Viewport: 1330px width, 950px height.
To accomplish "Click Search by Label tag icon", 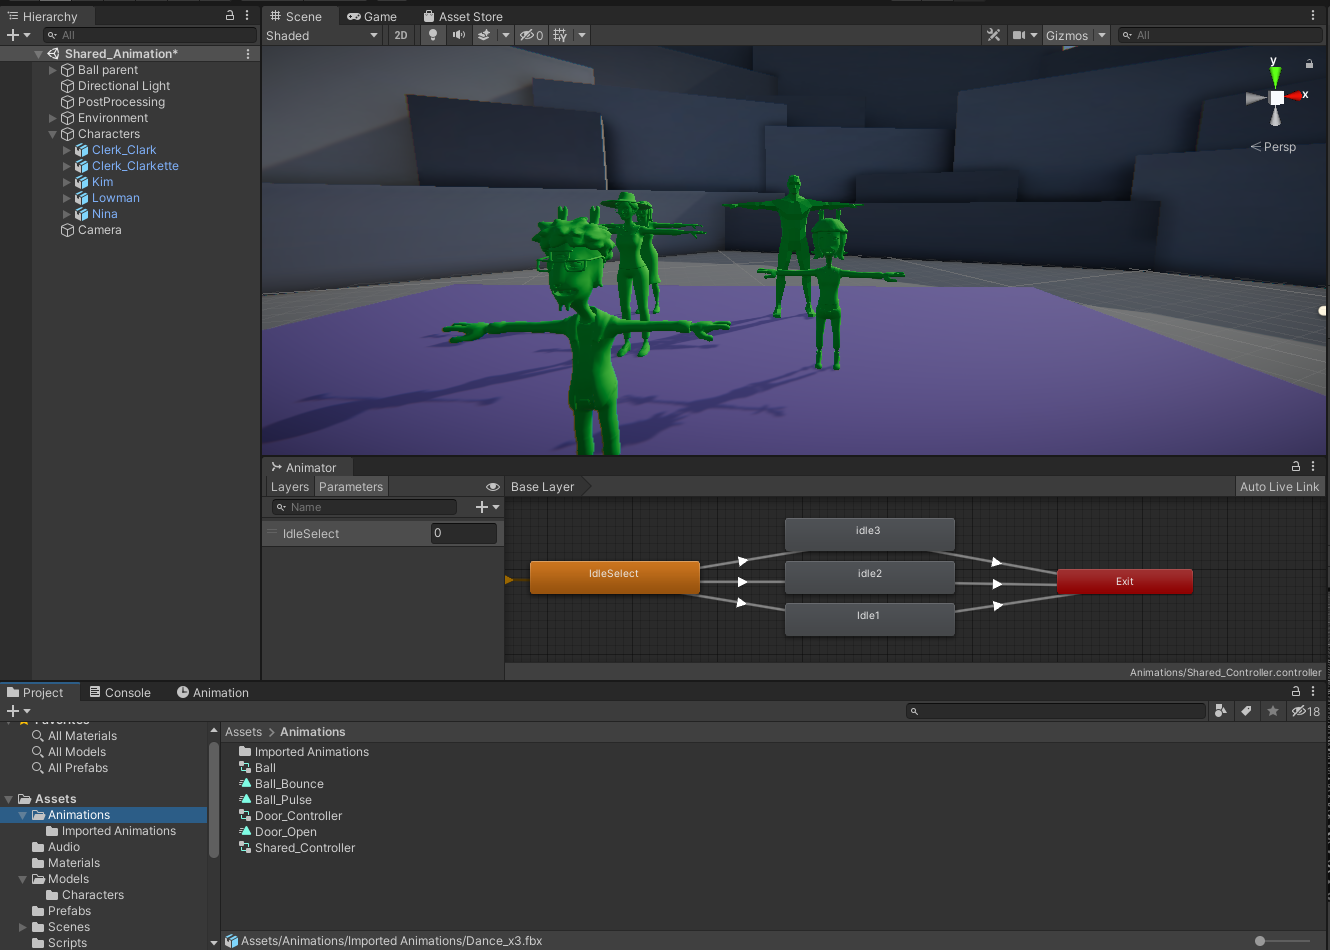I will click(1246, 711).
